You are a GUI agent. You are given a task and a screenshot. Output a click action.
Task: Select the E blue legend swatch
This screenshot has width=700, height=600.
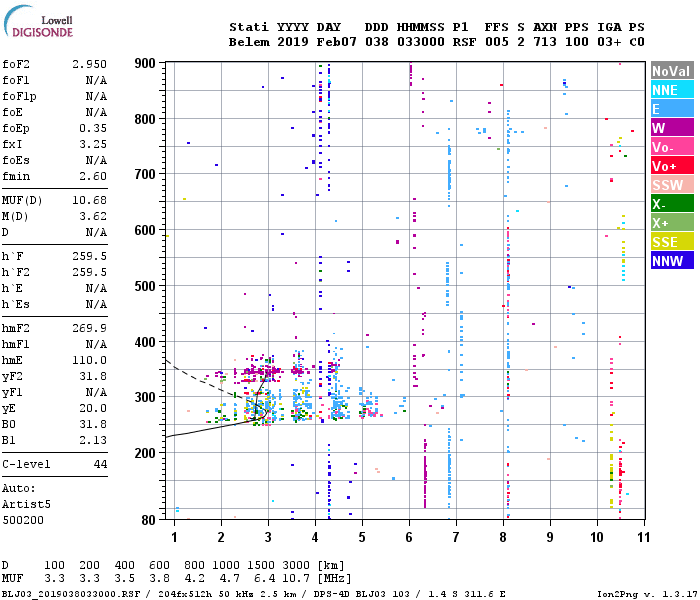click(672, 109)
